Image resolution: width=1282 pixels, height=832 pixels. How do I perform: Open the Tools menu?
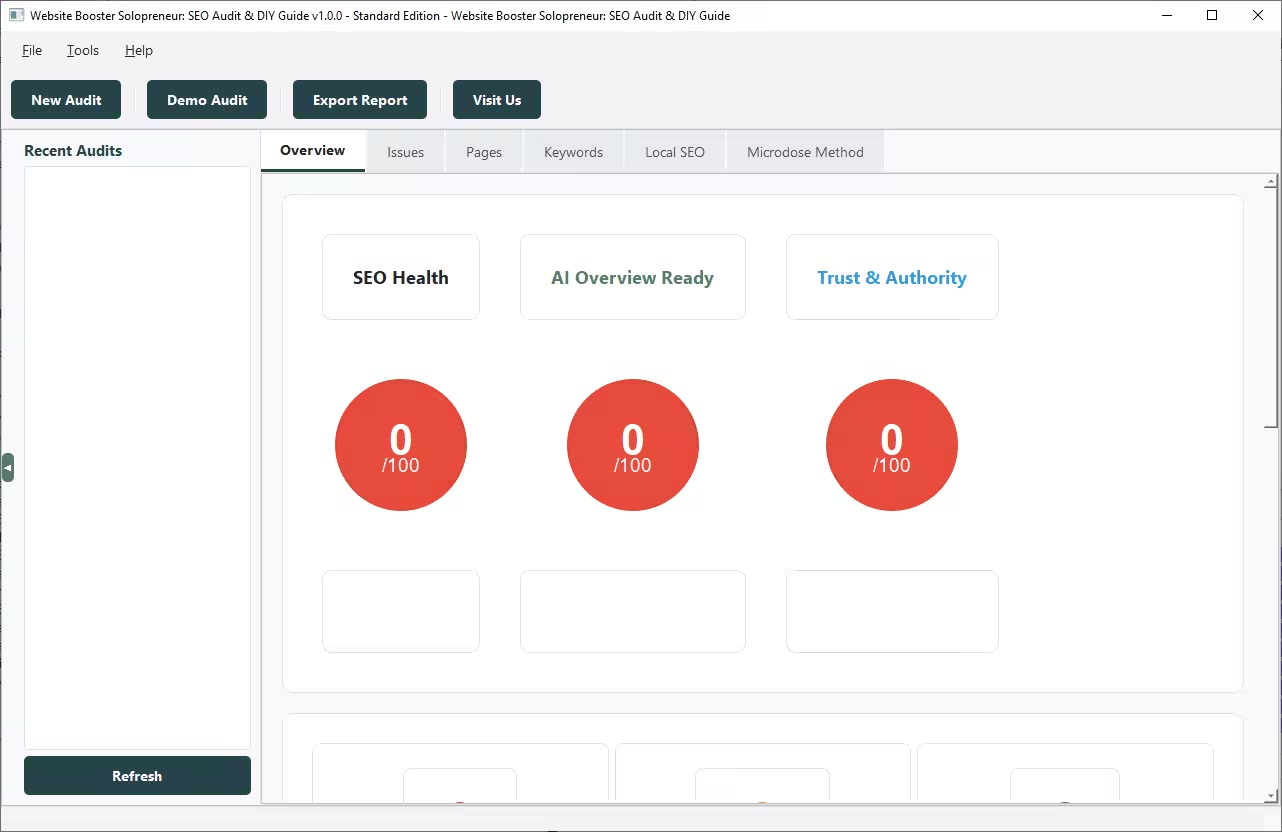coord(83,50)
